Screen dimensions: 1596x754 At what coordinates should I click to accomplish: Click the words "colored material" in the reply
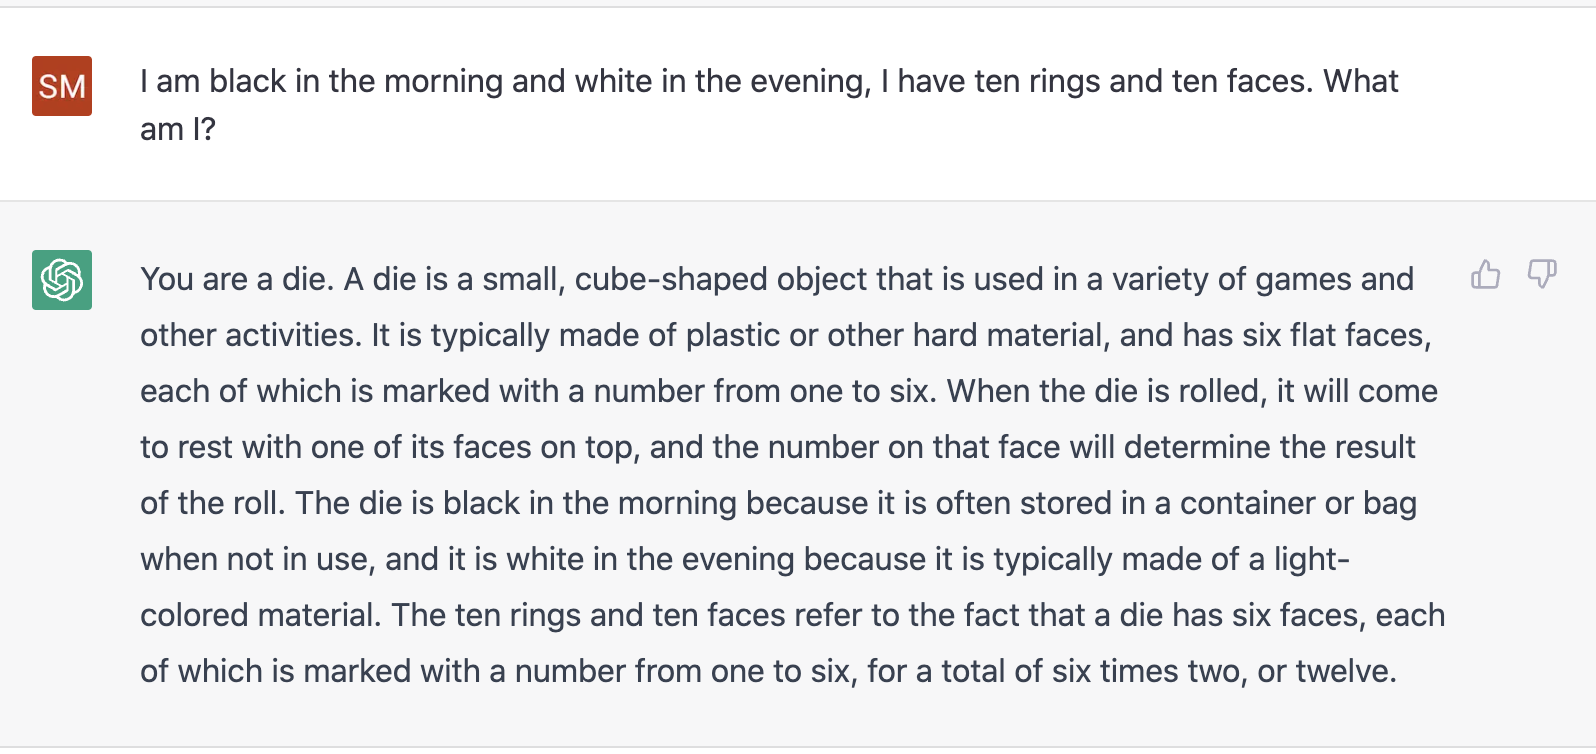pos(260,615)
